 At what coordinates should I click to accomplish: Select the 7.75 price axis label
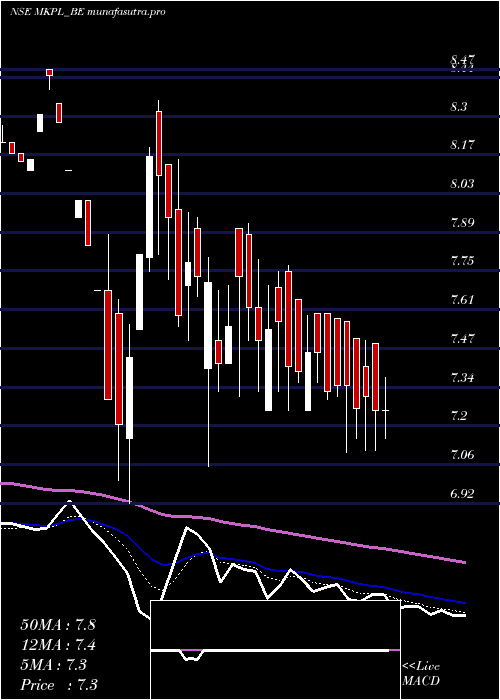point(463,261)
